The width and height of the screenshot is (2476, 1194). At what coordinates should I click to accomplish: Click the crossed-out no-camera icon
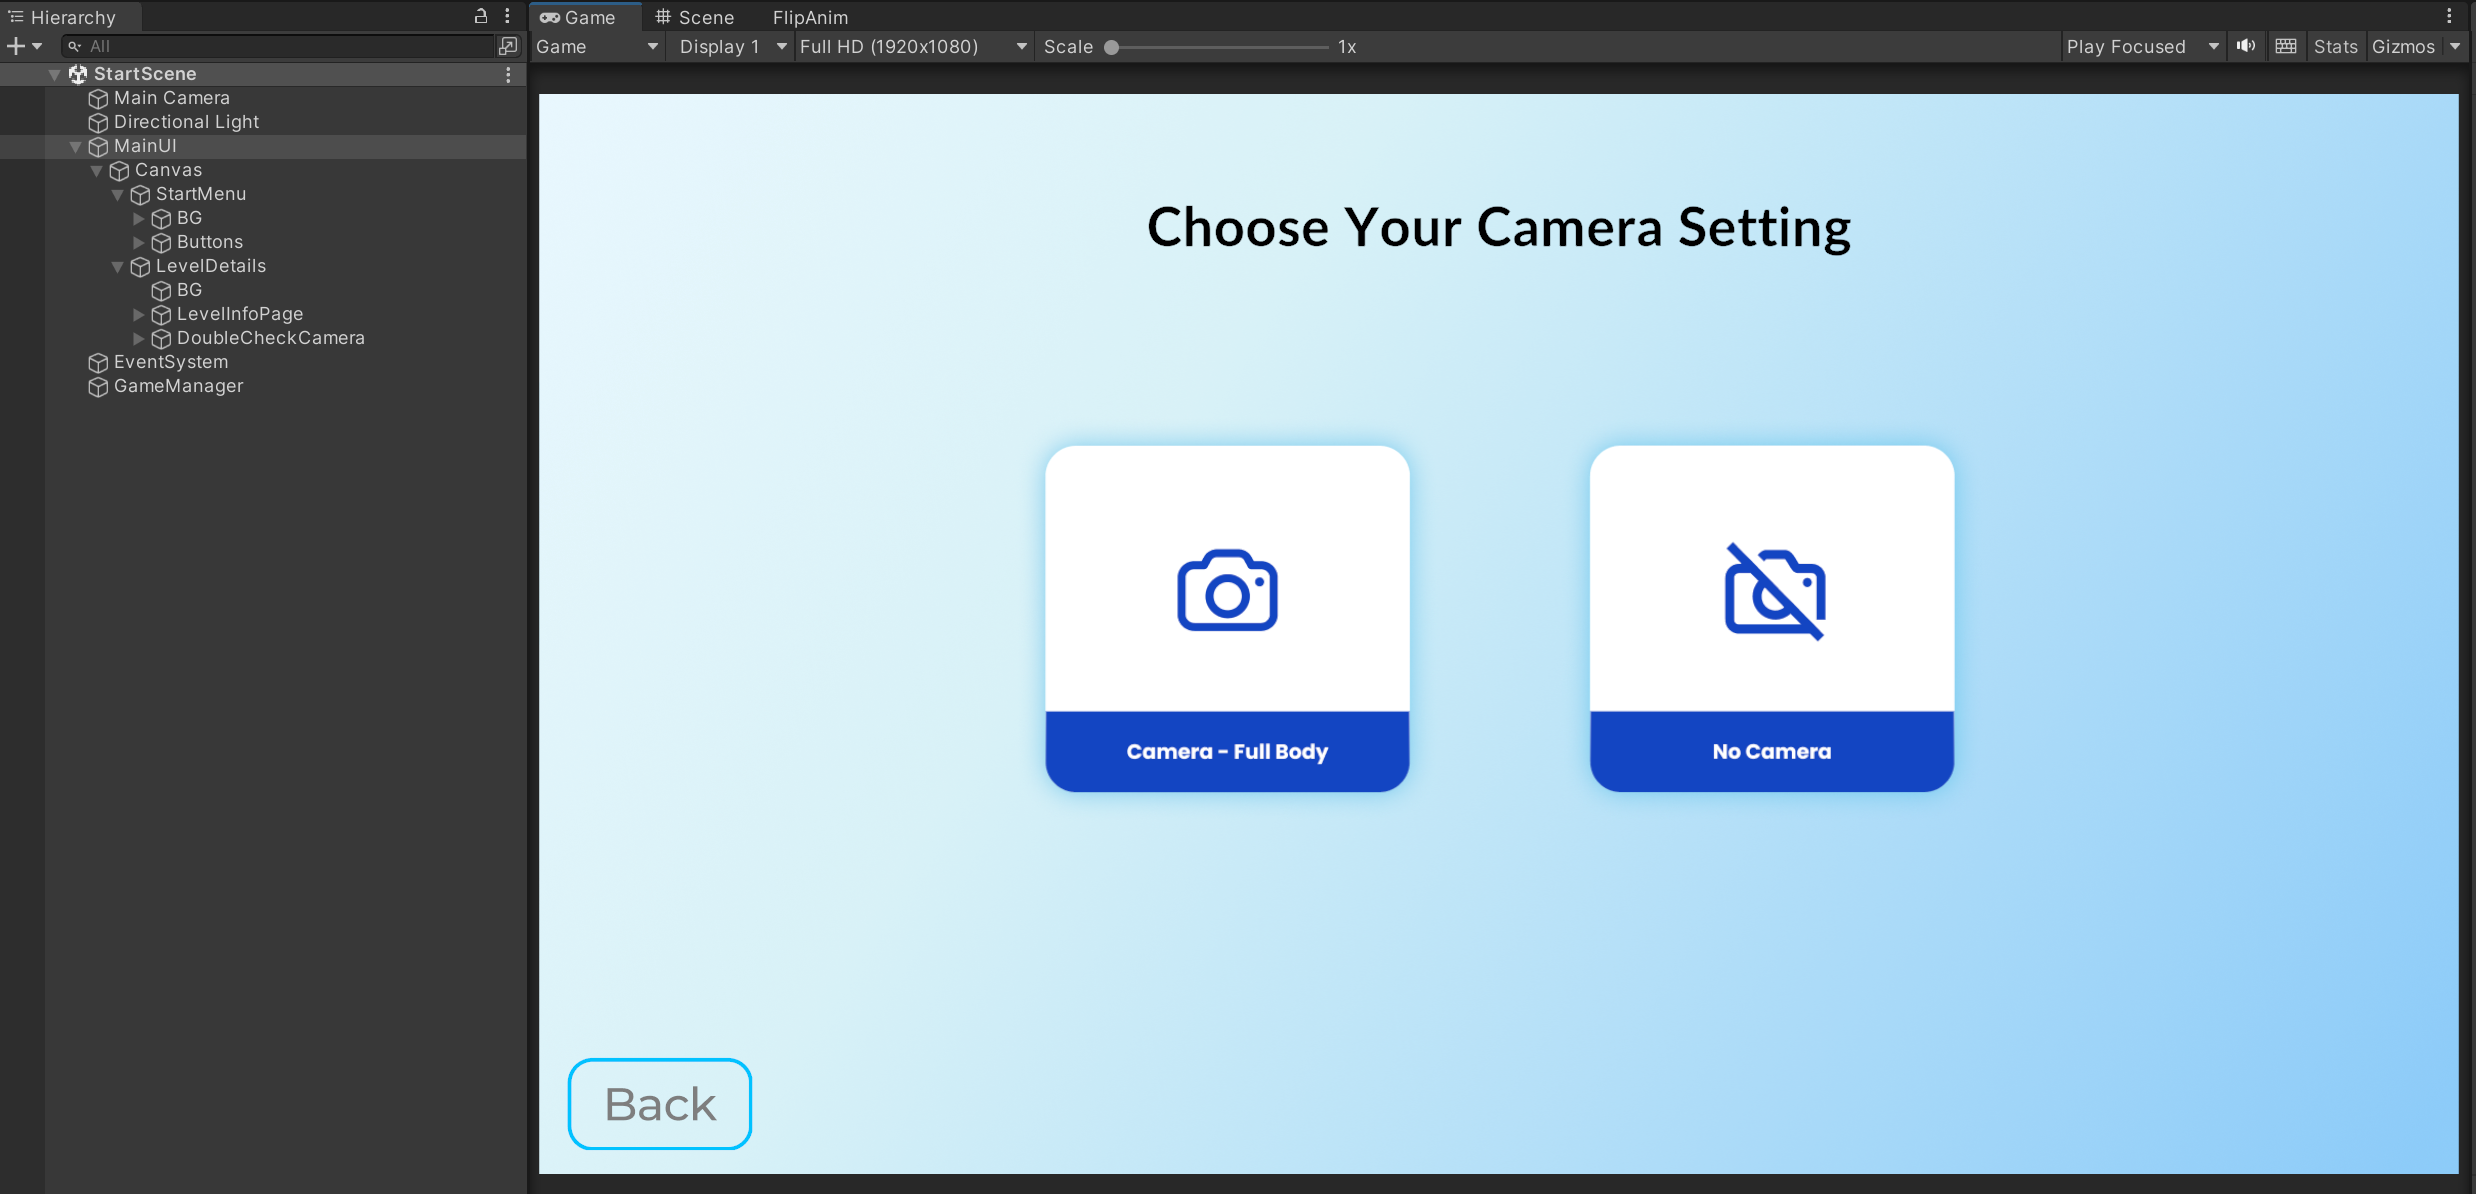1773,590
